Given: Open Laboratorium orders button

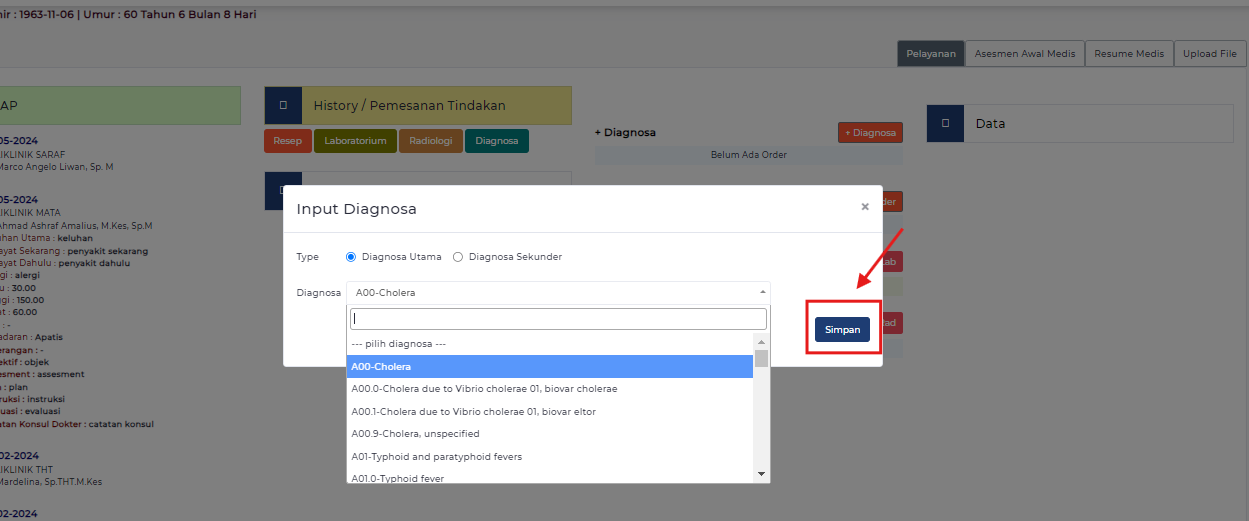Looking at the screenshot, I should (x=355, y=141).
